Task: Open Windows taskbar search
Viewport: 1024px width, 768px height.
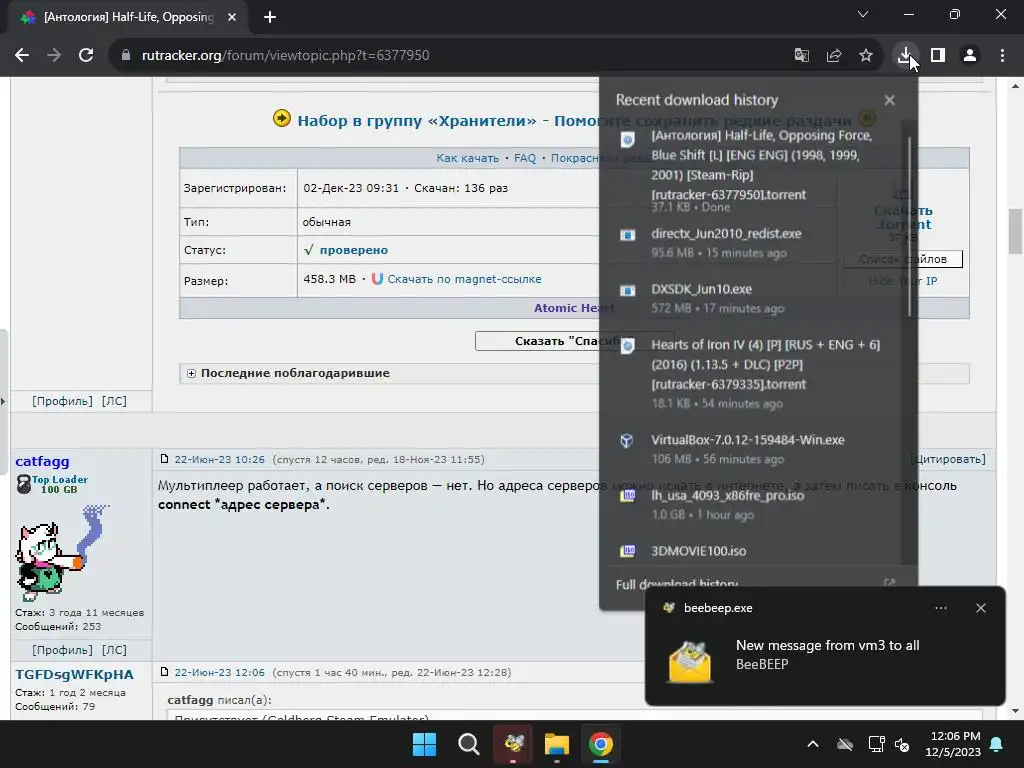Action: 468,744
